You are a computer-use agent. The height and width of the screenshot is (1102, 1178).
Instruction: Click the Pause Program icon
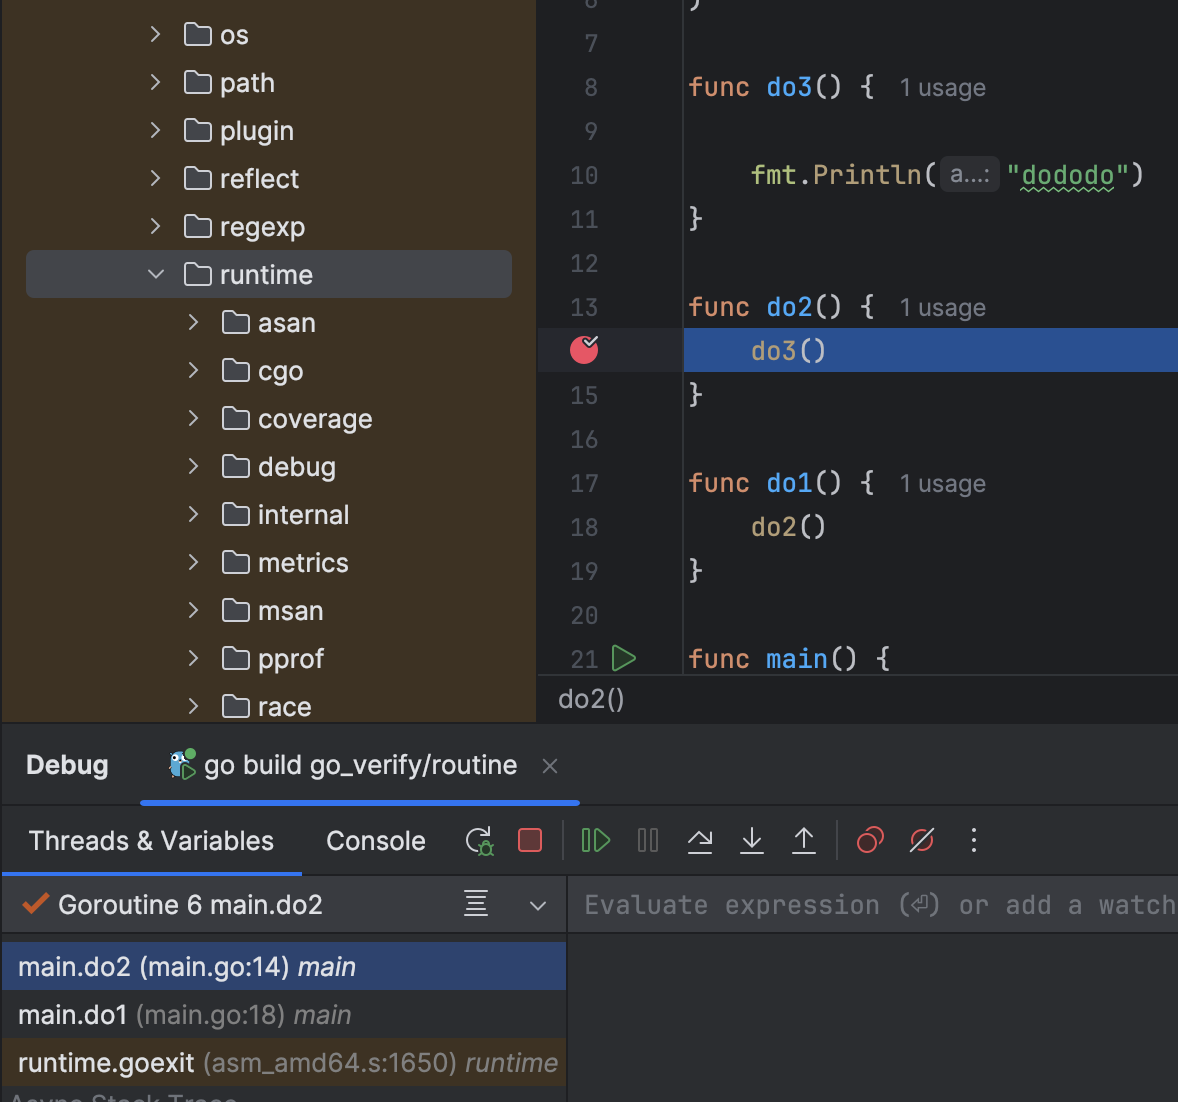click(x=648, y=840)
